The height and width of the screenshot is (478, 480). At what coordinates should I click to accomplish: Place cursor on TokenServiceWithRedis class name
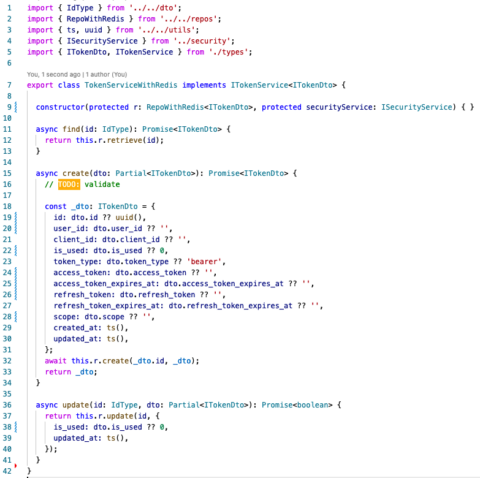[x=131, y=85]
